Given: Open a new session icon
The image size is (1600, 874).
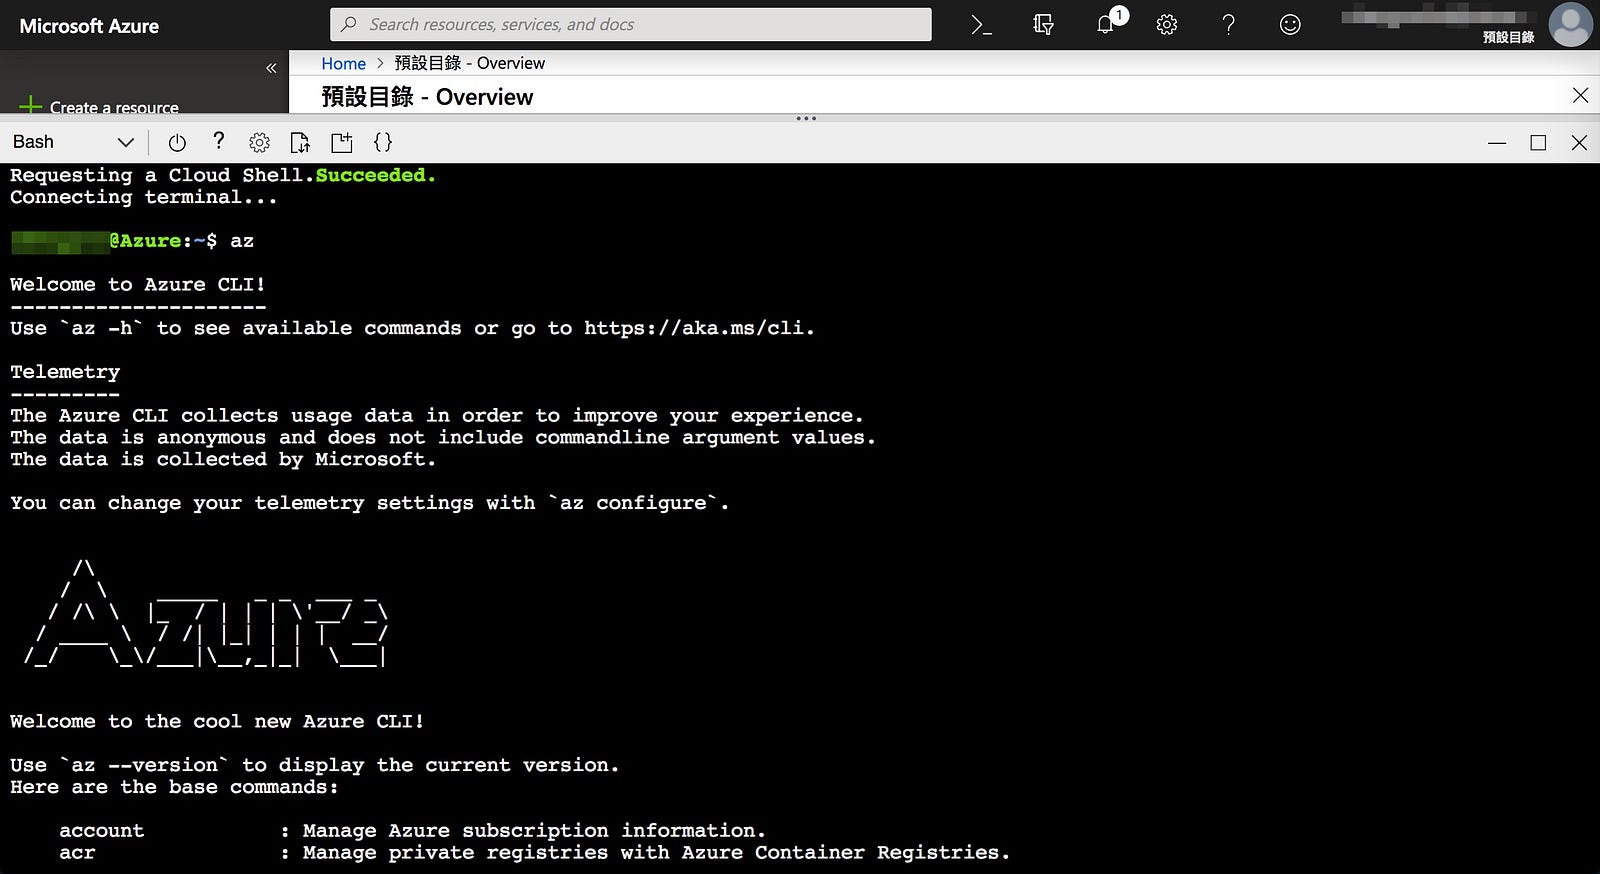Looking at the screenshot, I should pyautogui.click(x=342, y=142).
